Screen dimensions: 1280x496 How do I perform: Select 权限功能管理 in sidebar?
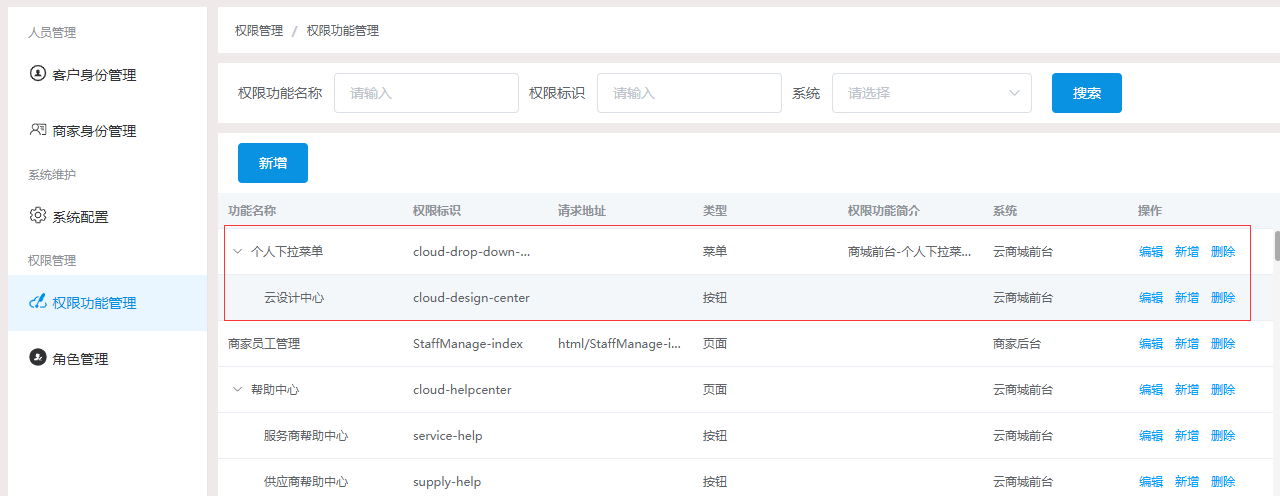click(x=107, y=303)
